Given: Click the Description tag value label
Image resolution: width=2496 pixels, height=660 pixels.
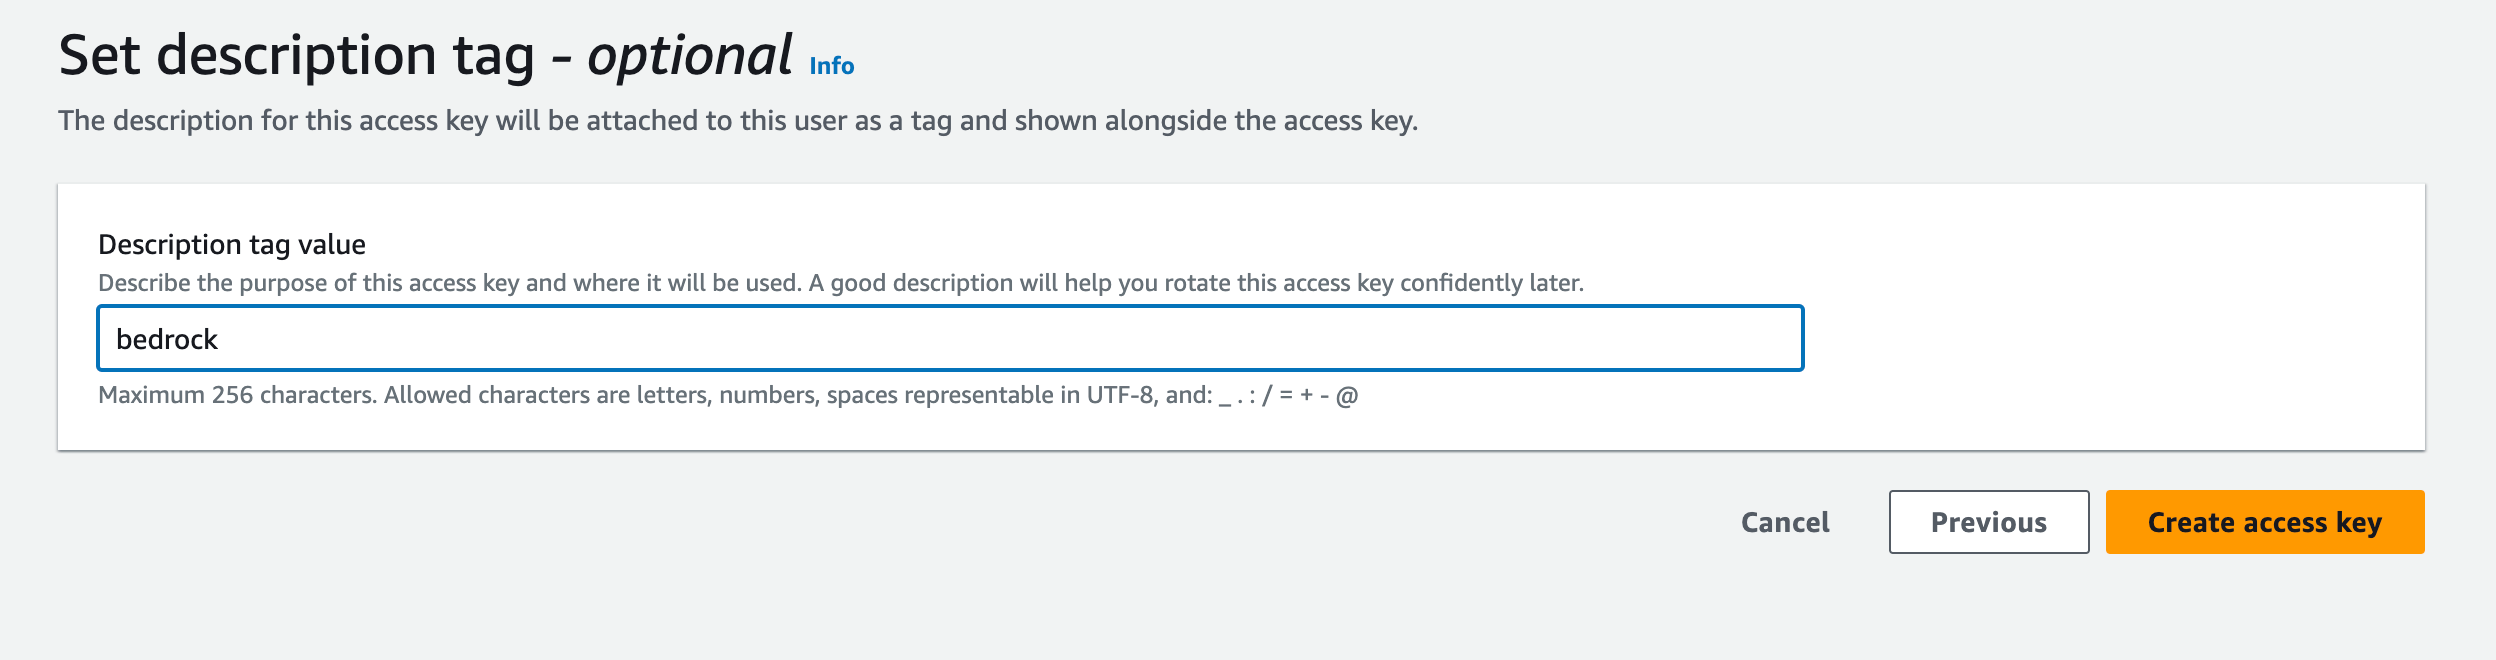Looking at the screenshot, I should click(232, 244).
